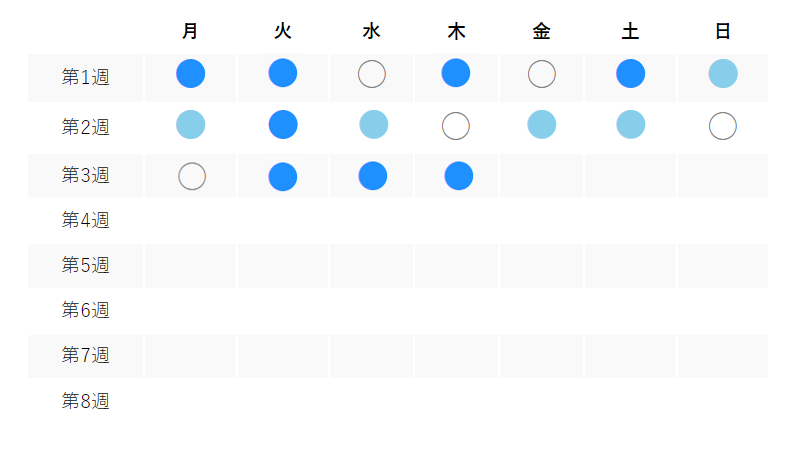Viewport: 802px width, 457px height.
Task: Toggle the Week 1 Saturday circle
Action: [x=631, y=74]
